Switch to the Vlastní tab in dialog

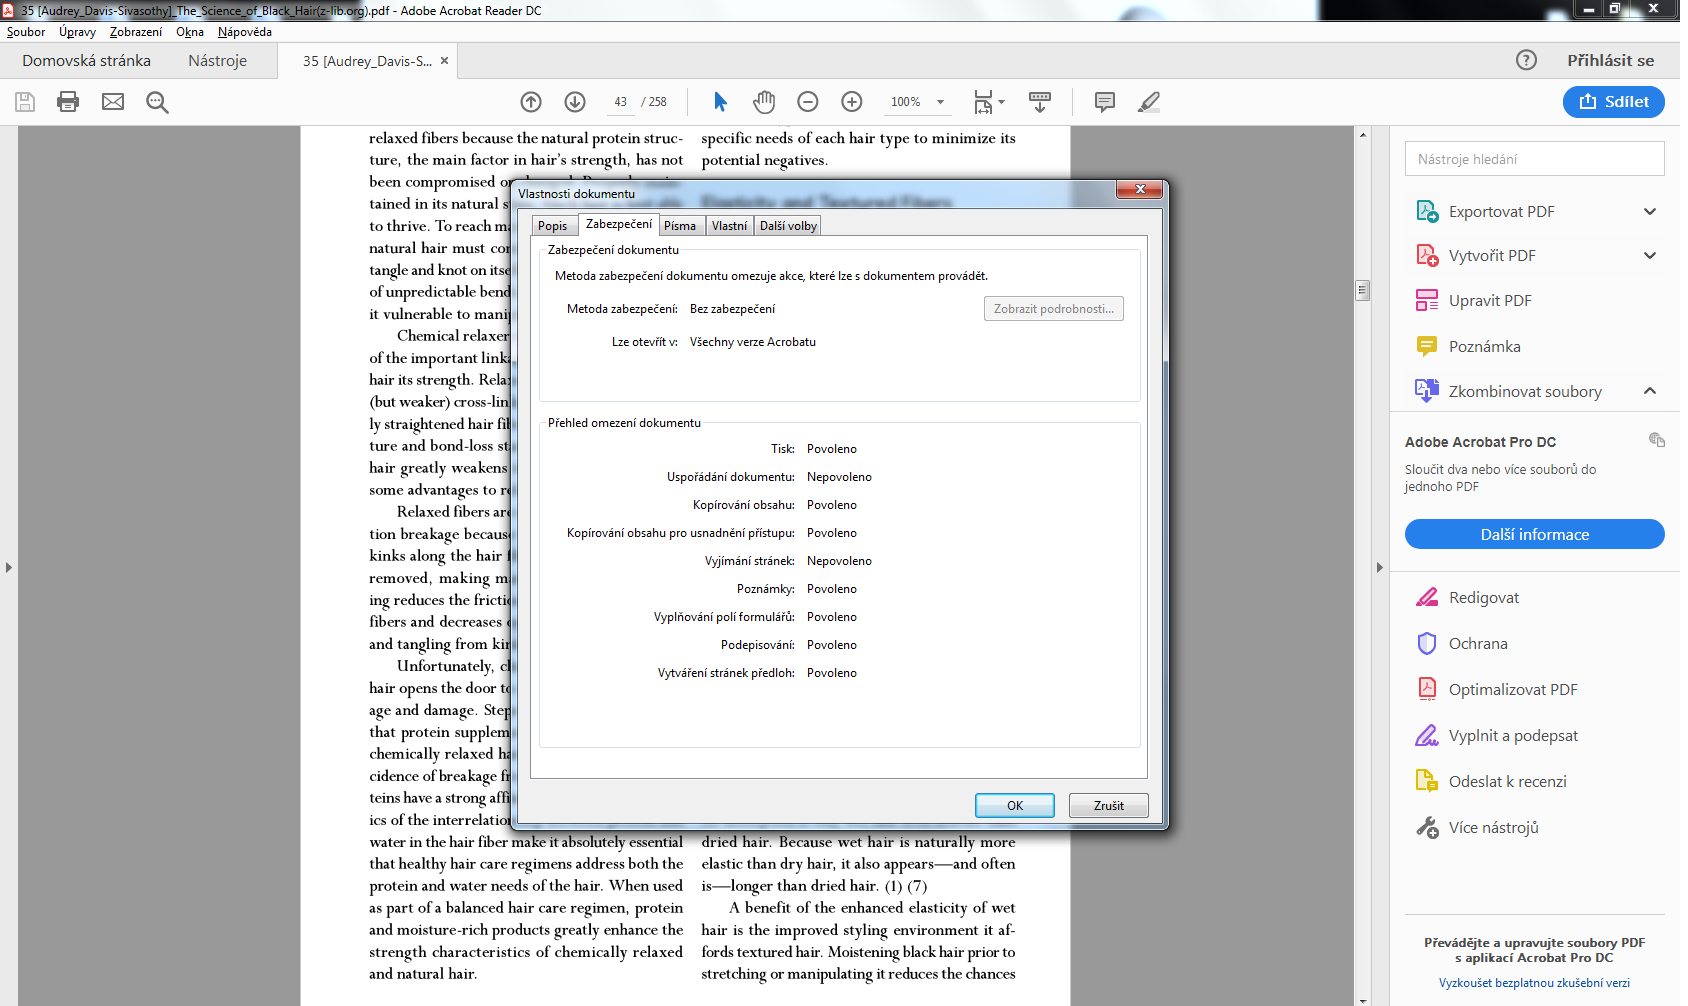coord(730,226)
